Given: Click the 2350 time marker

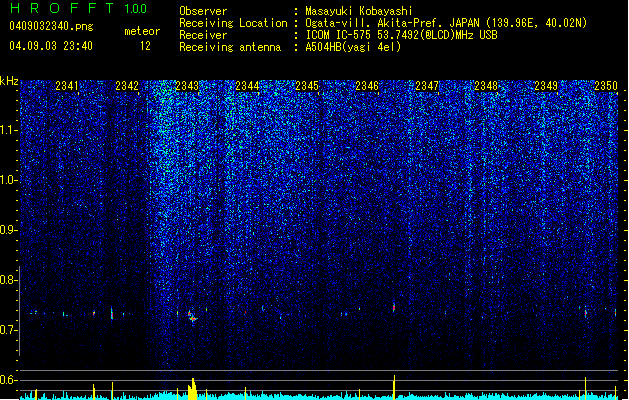Looking at the screenshot, I should [606, 86].
